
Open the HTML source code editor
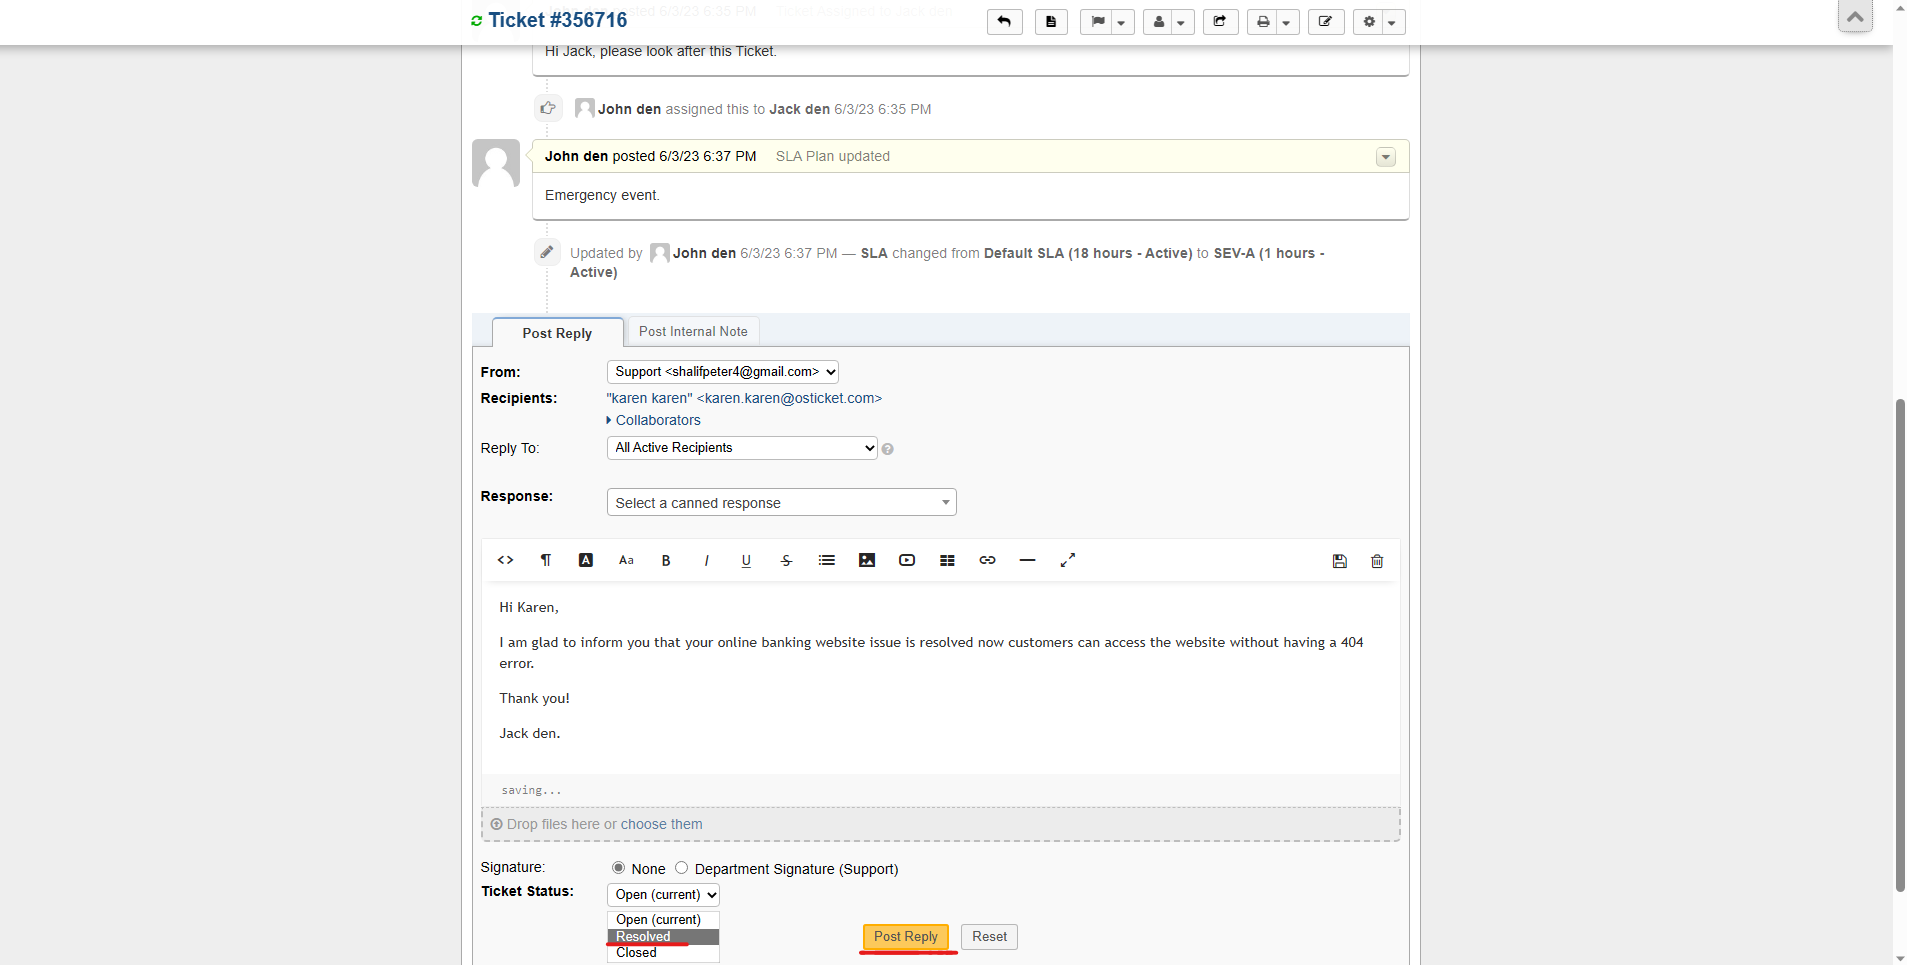505,561
